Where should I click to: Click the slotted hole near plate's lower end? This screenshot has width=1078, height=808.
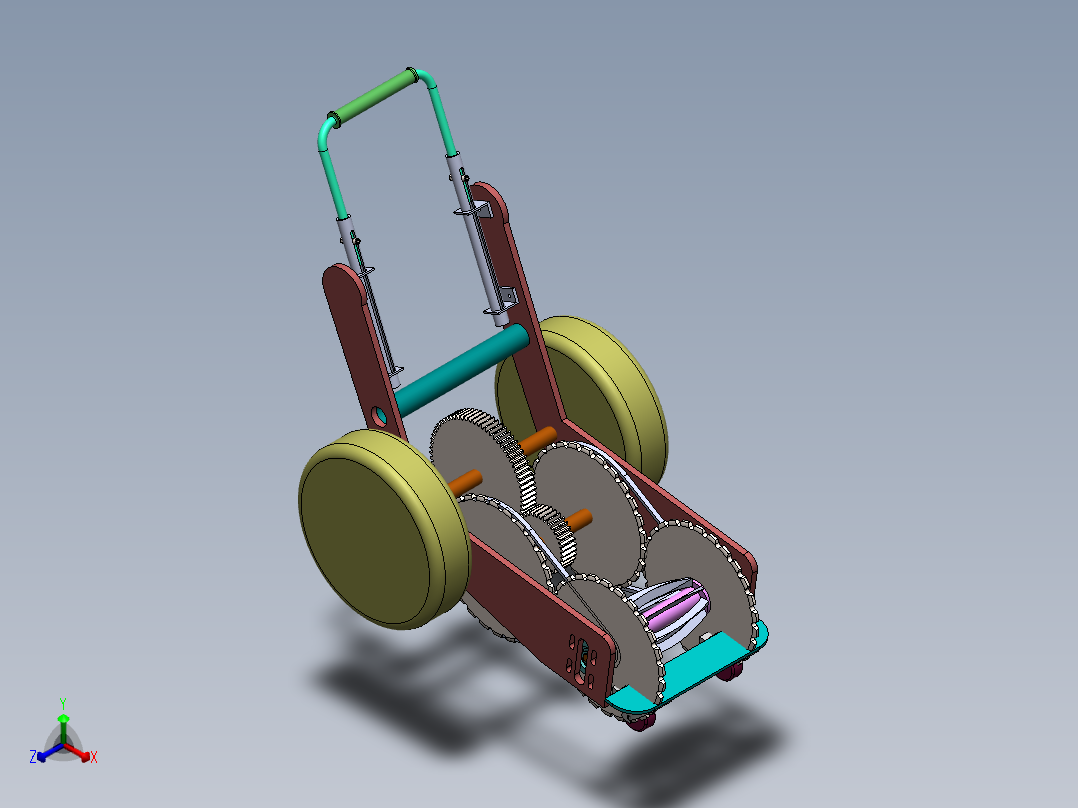584,661
